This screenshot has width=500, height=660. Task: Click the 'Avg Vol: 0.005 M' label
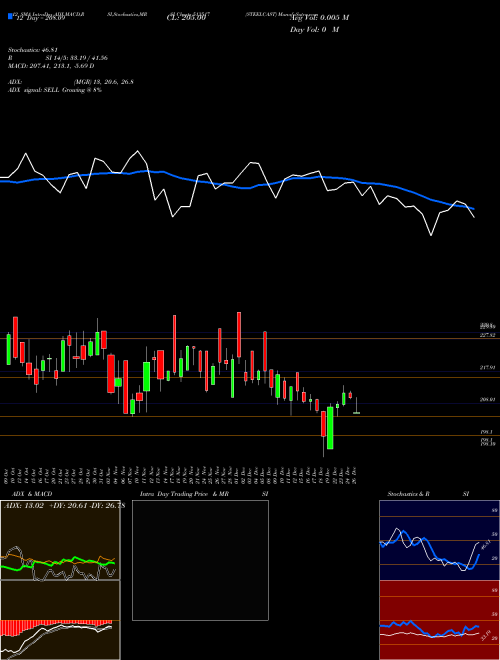[319, 18]
